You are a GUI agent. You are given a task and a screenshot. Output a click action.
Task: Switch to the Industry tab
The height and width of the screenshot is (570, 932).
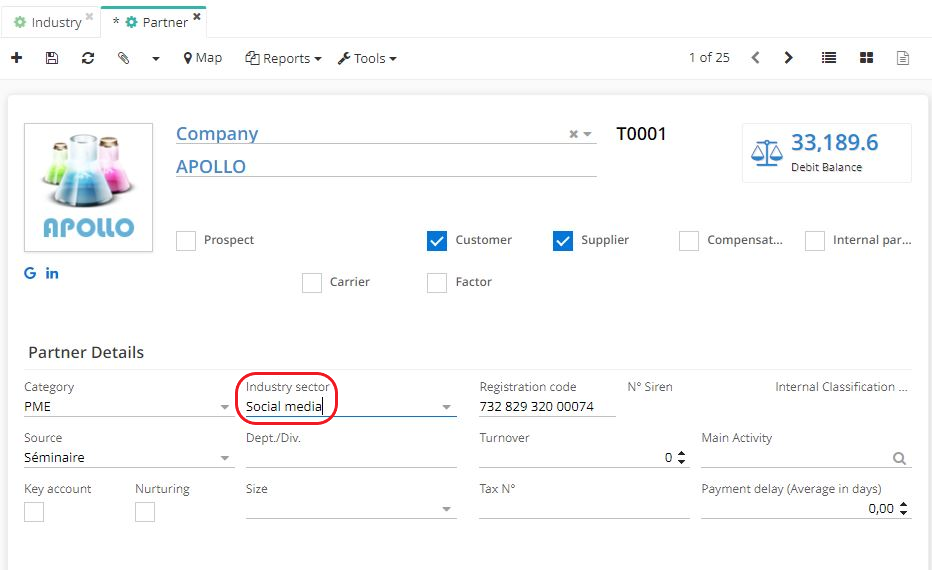48,22
